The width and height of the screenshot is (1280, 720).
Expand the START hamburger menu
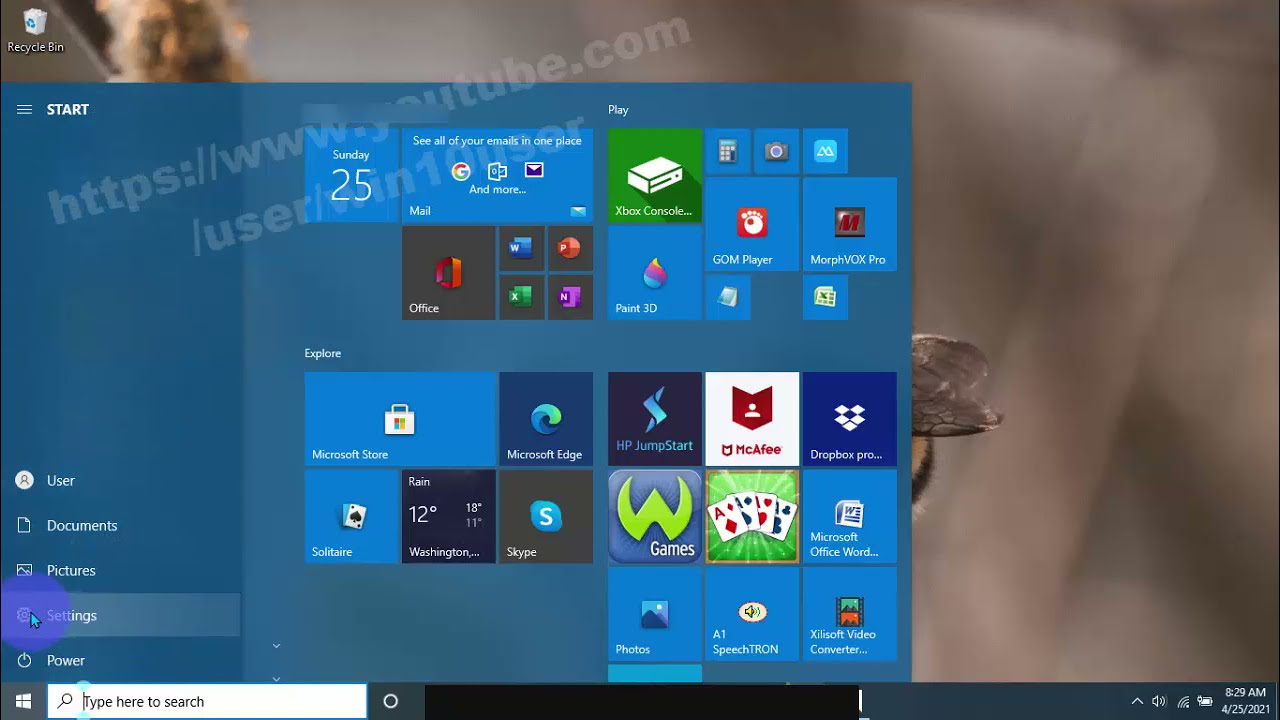click(x=24, y=110)
